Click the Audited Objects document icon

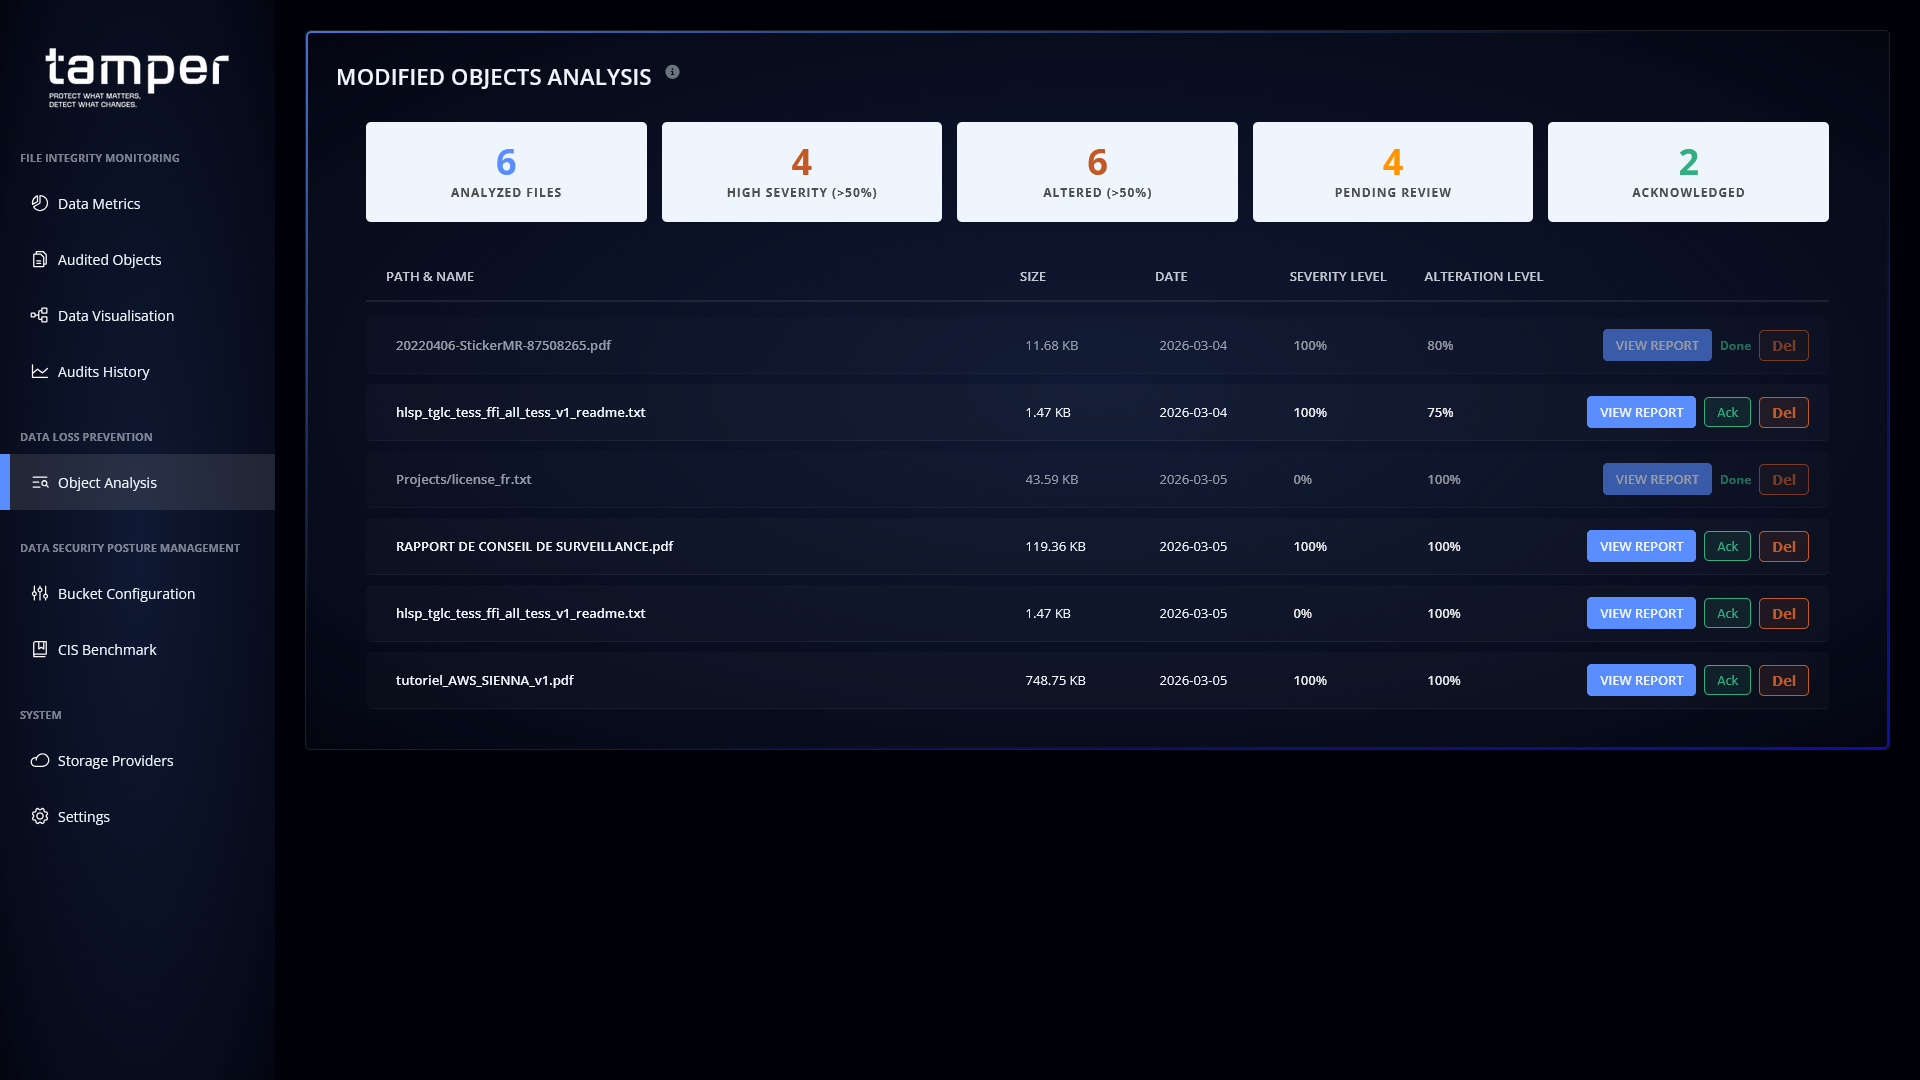[40, 259]
